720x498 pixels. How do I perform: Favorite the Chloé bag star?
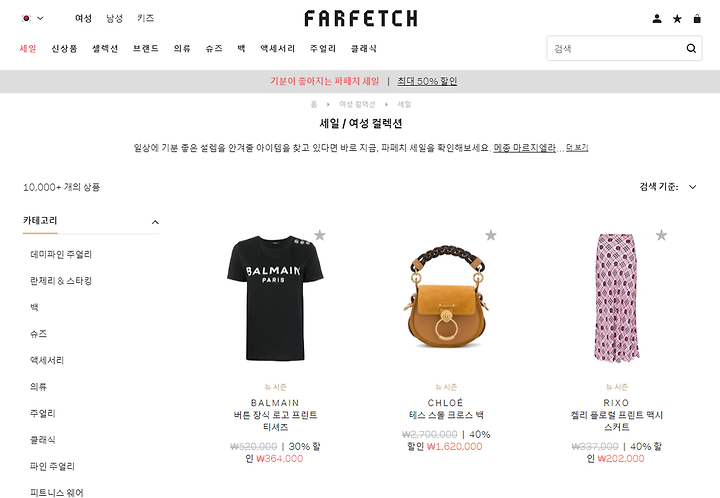click(491, 235)
